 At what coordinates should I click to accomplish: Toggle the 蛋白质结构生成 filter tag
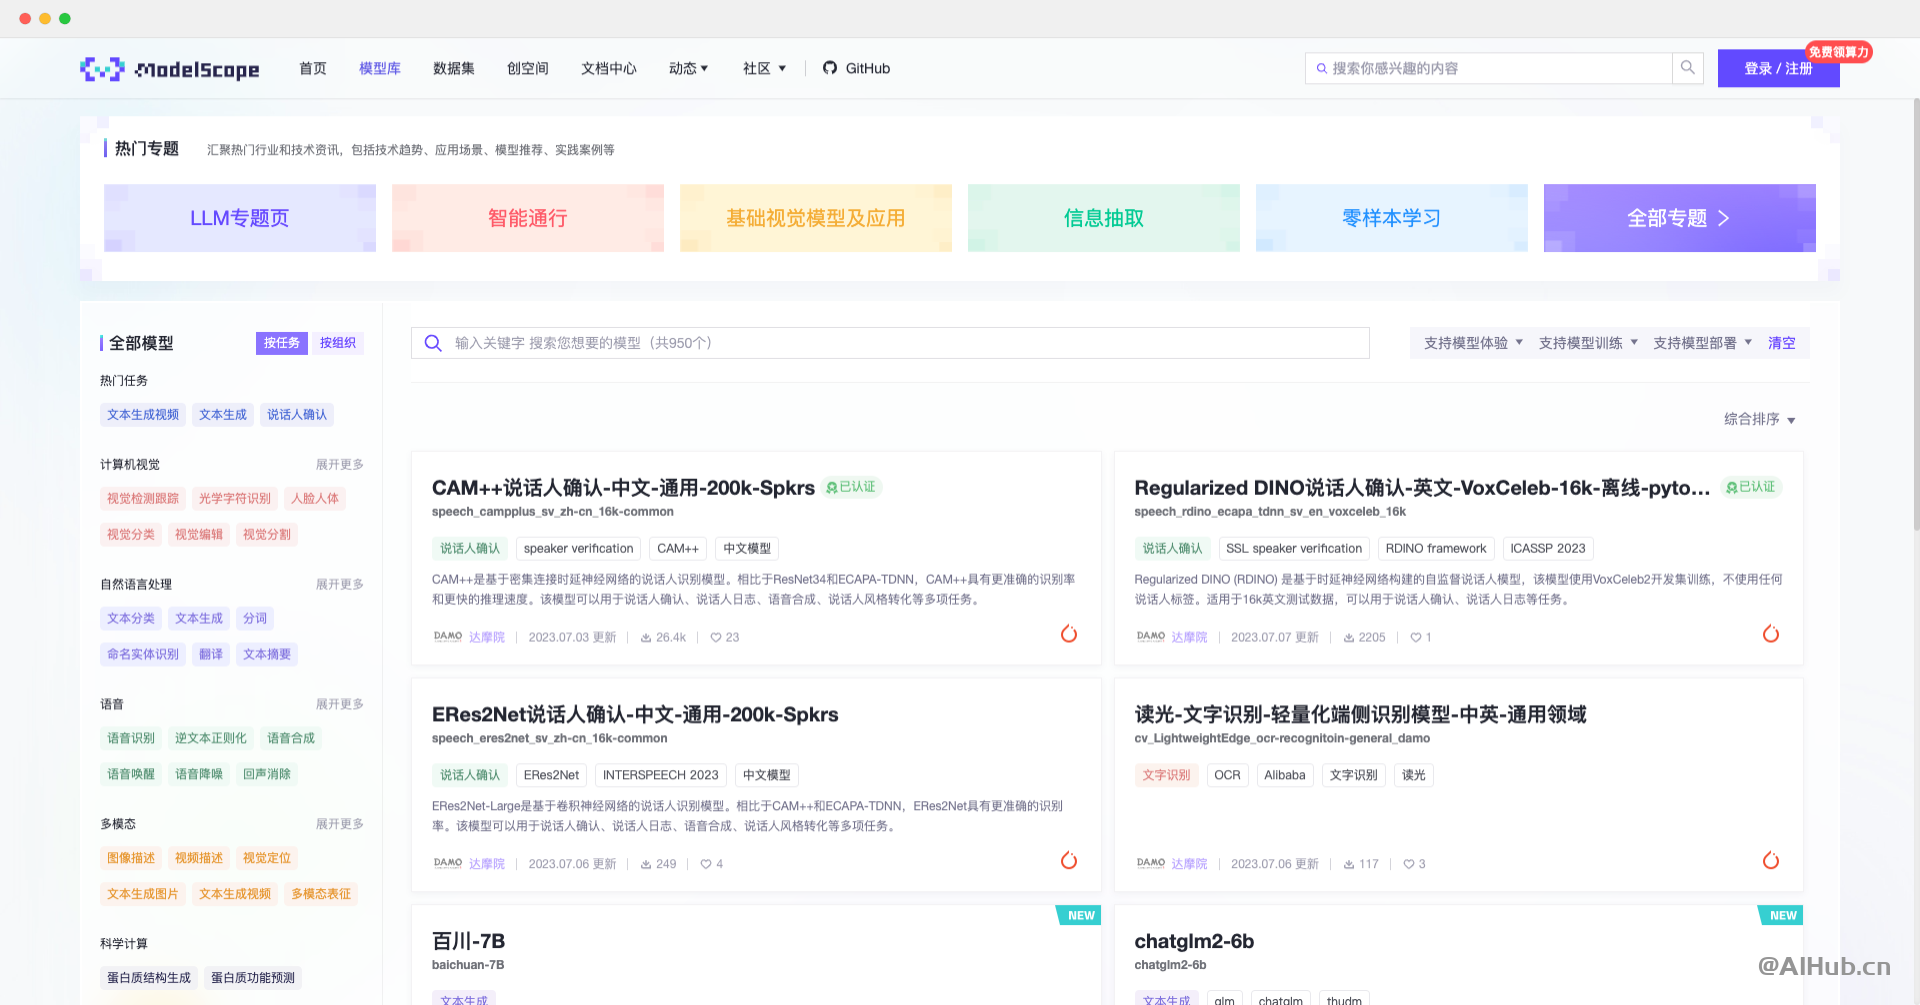click(149, 978)
